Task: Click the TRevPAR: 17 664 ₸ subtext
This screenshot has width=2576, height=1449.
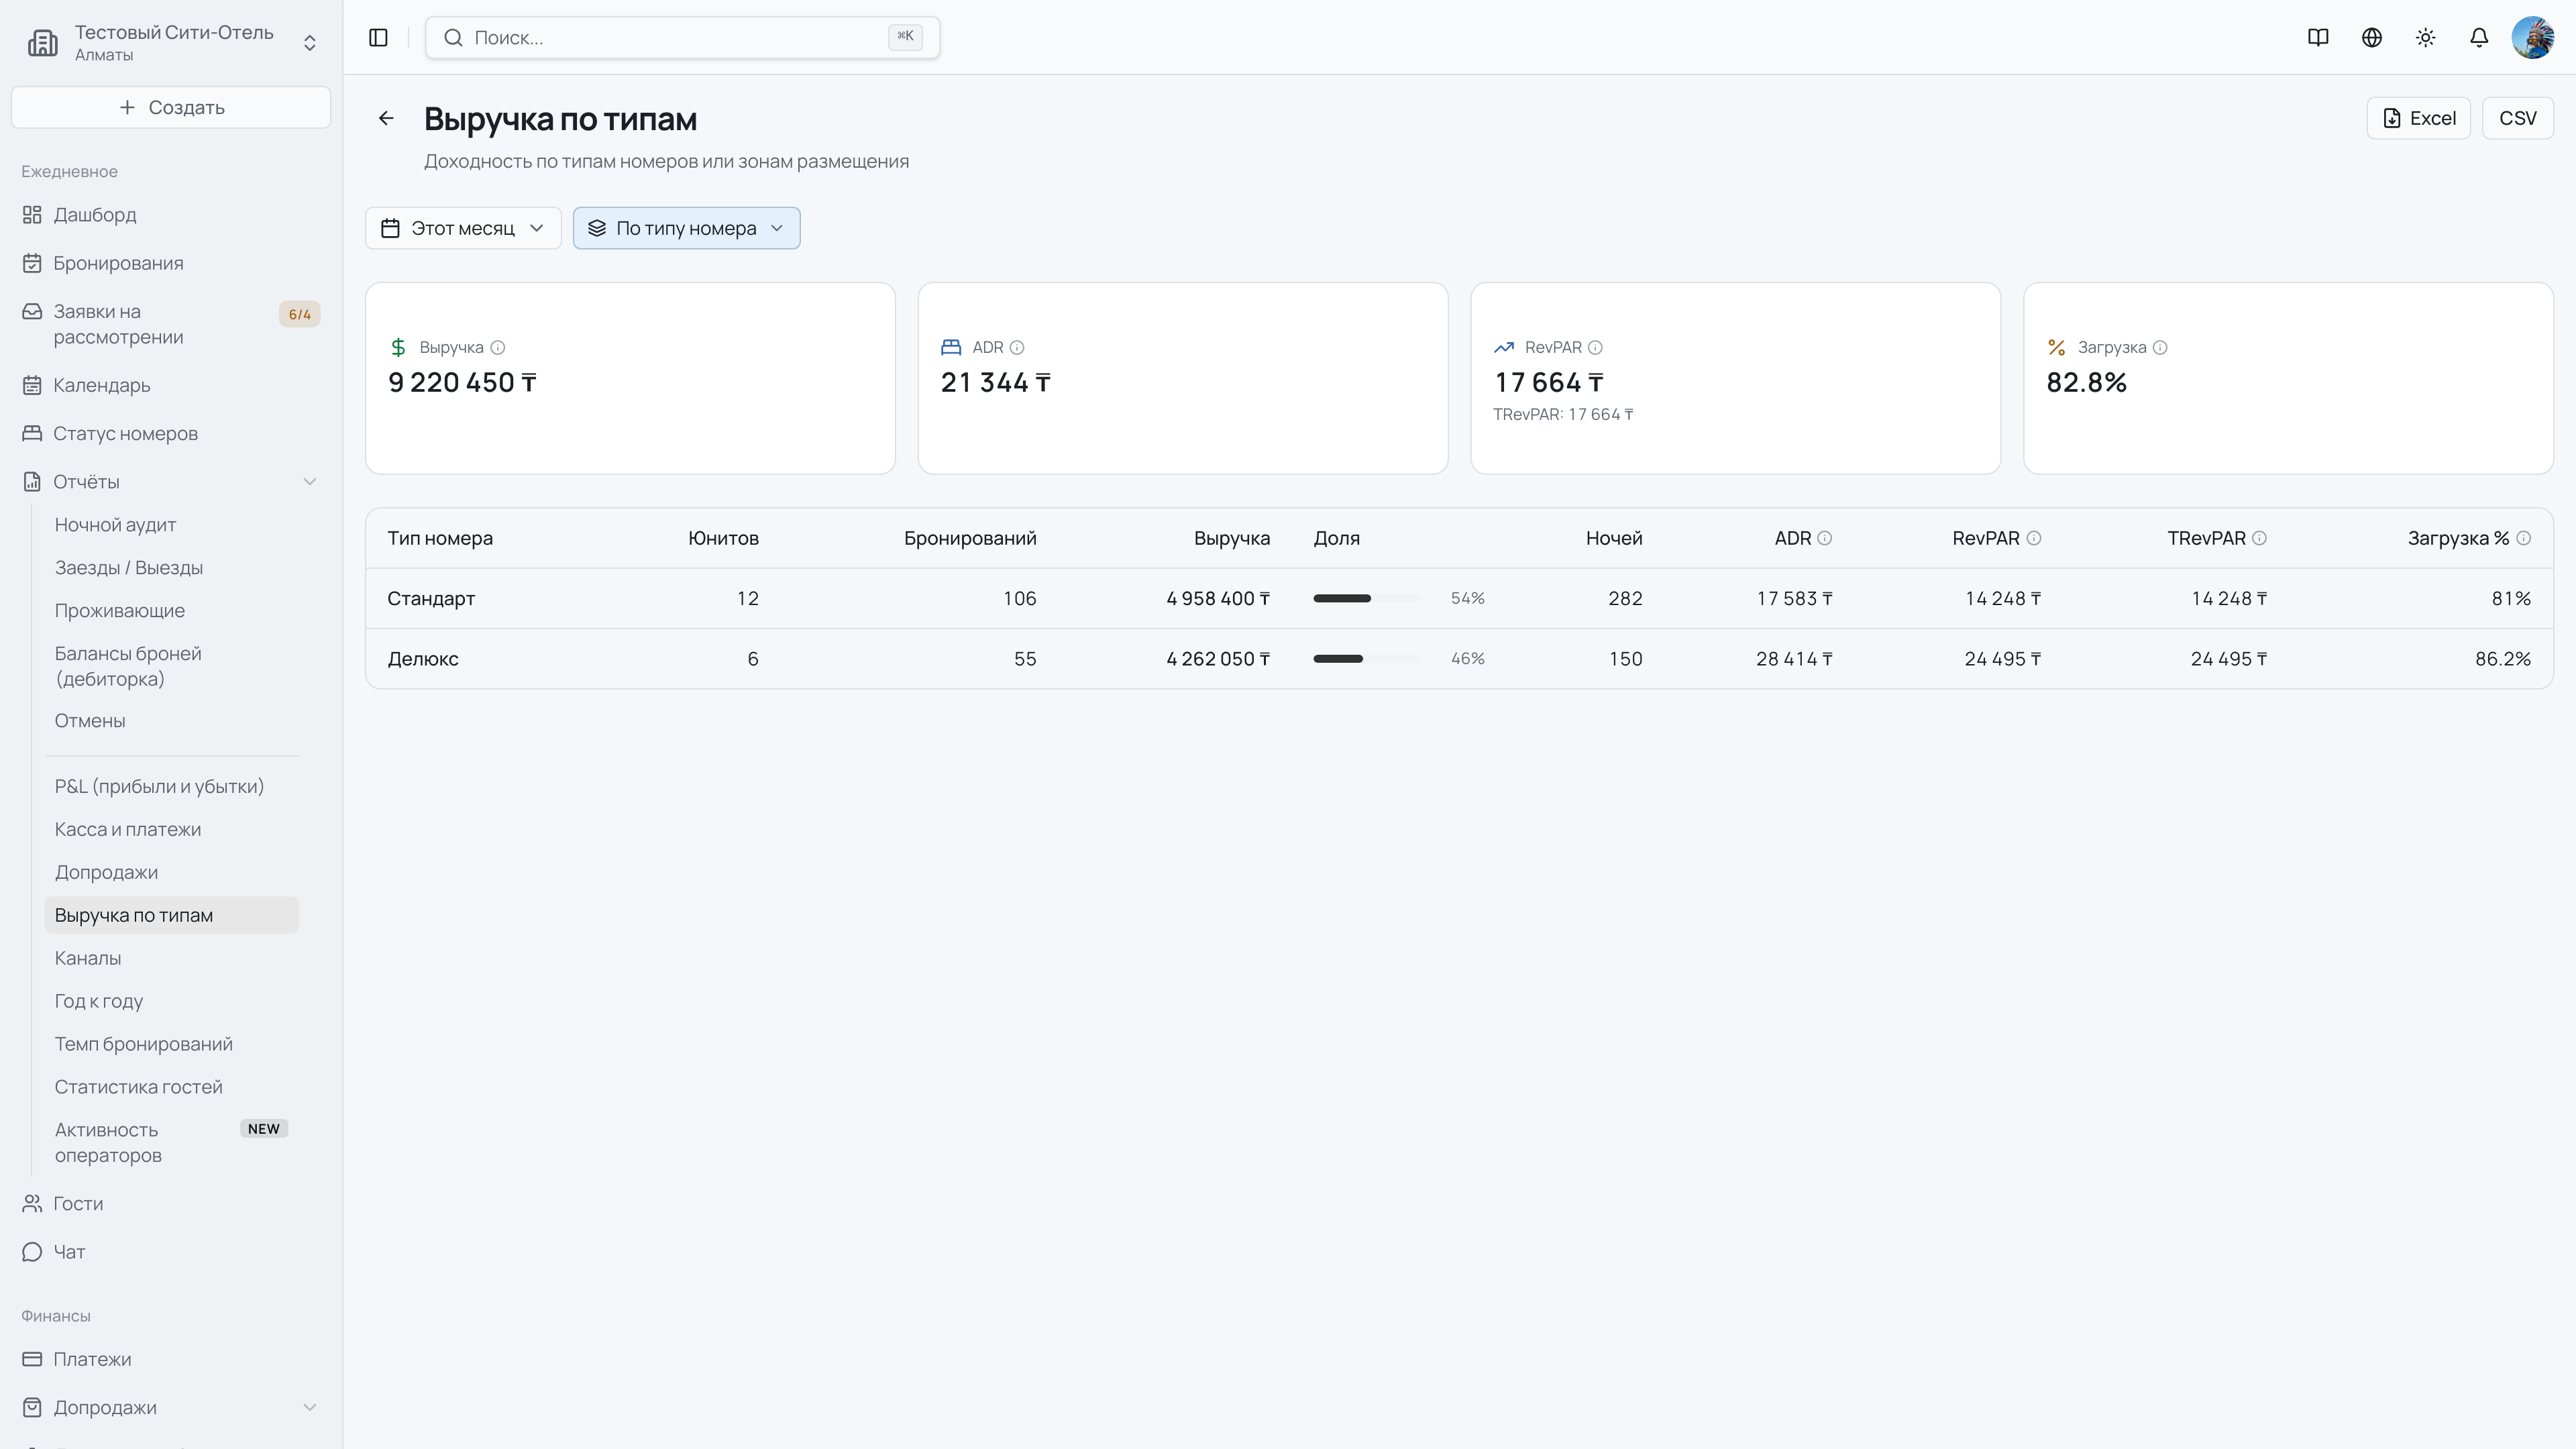Action: click(1563, 414)
